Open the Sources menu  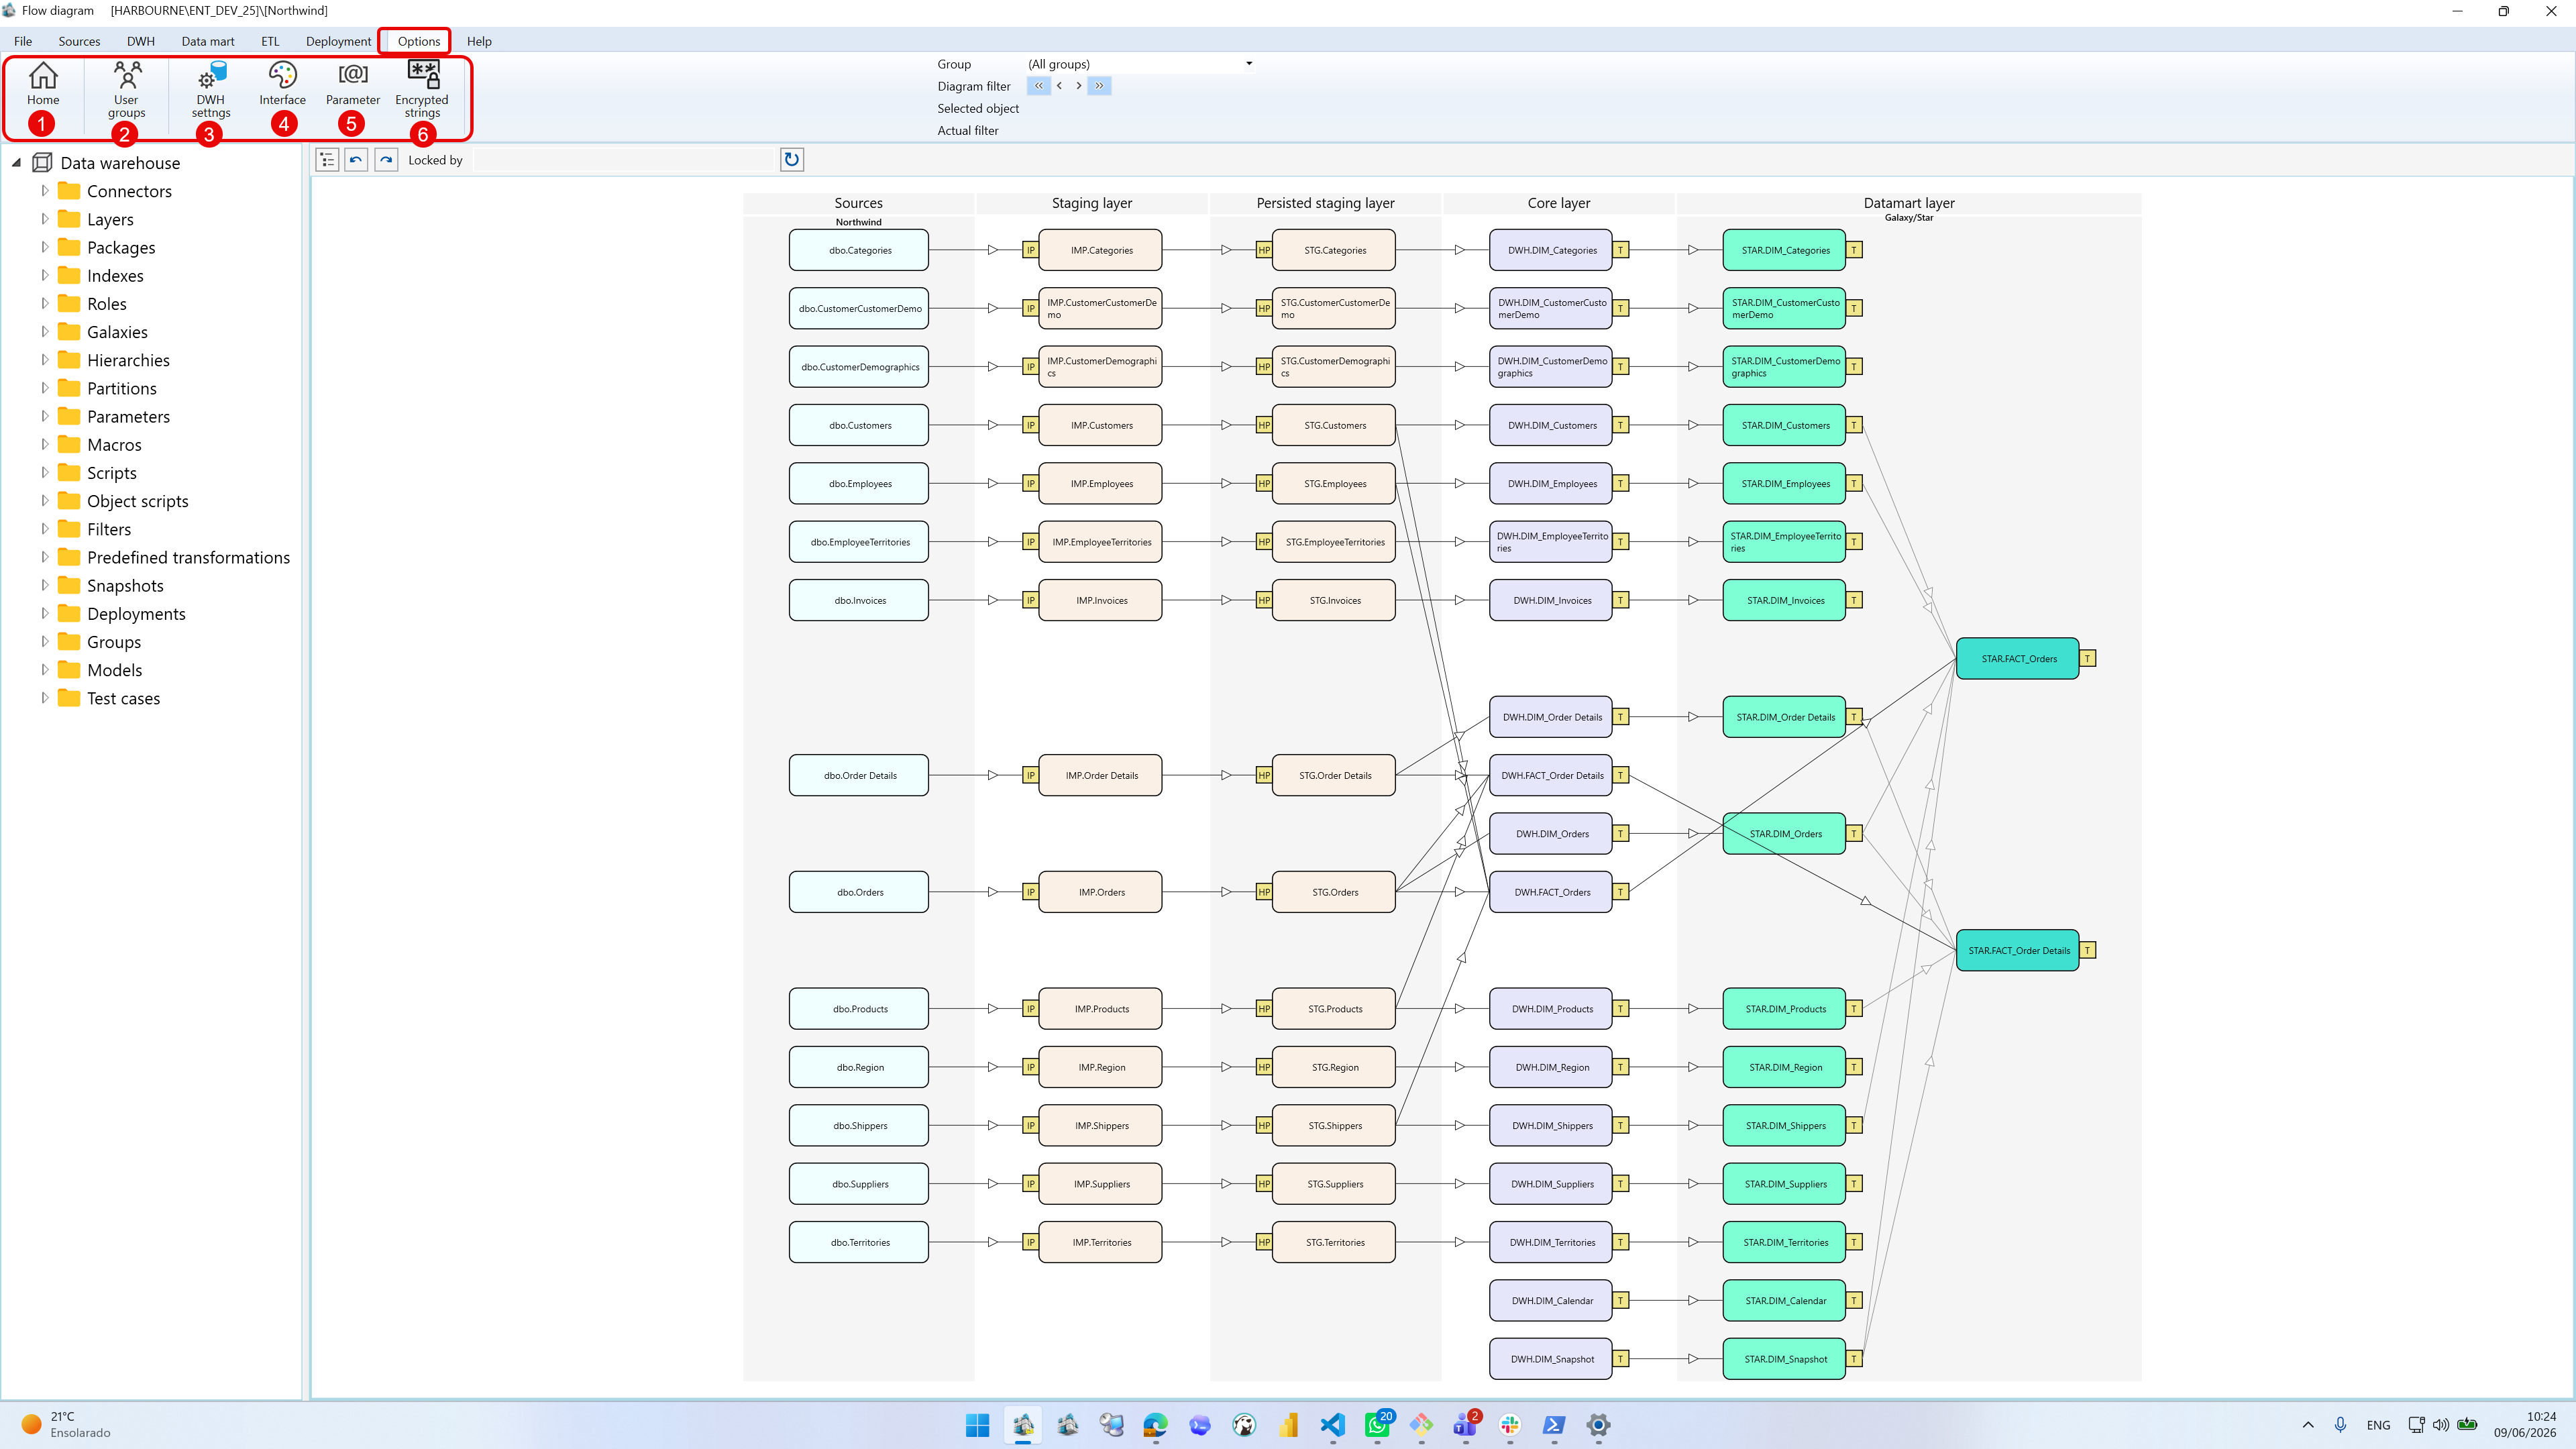tap(79, 41)
